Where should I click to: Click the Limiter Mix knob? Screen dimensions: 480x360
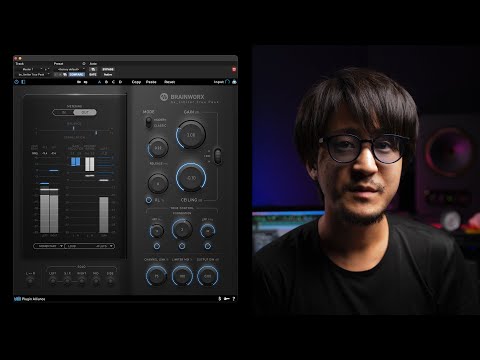[182, 276]
